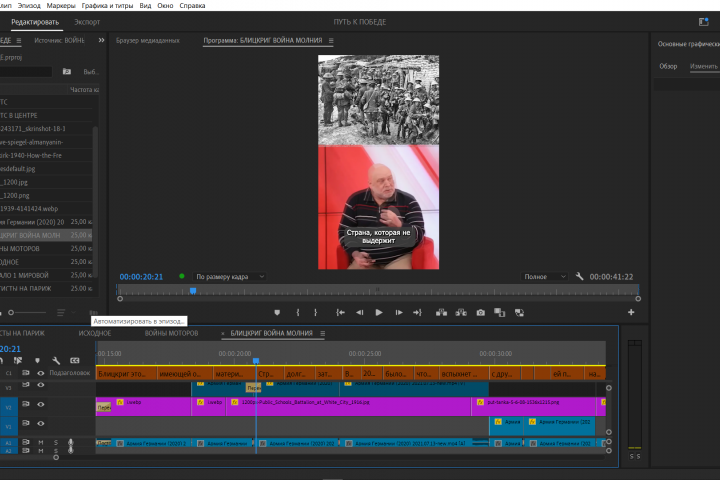The width and height of the screenshot is (720, 480).
Task: Open the Workspaces icon at top right
Action: pos(703,22)
